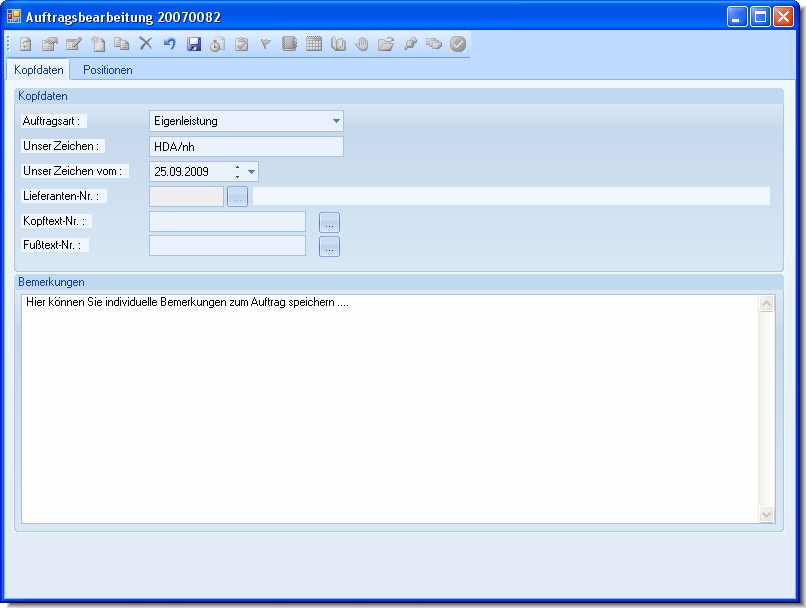Open Kopftext-Nr. lookup ellipsis button
The height and width of the screenshot is (608, 806).
[x=329, y=223]
